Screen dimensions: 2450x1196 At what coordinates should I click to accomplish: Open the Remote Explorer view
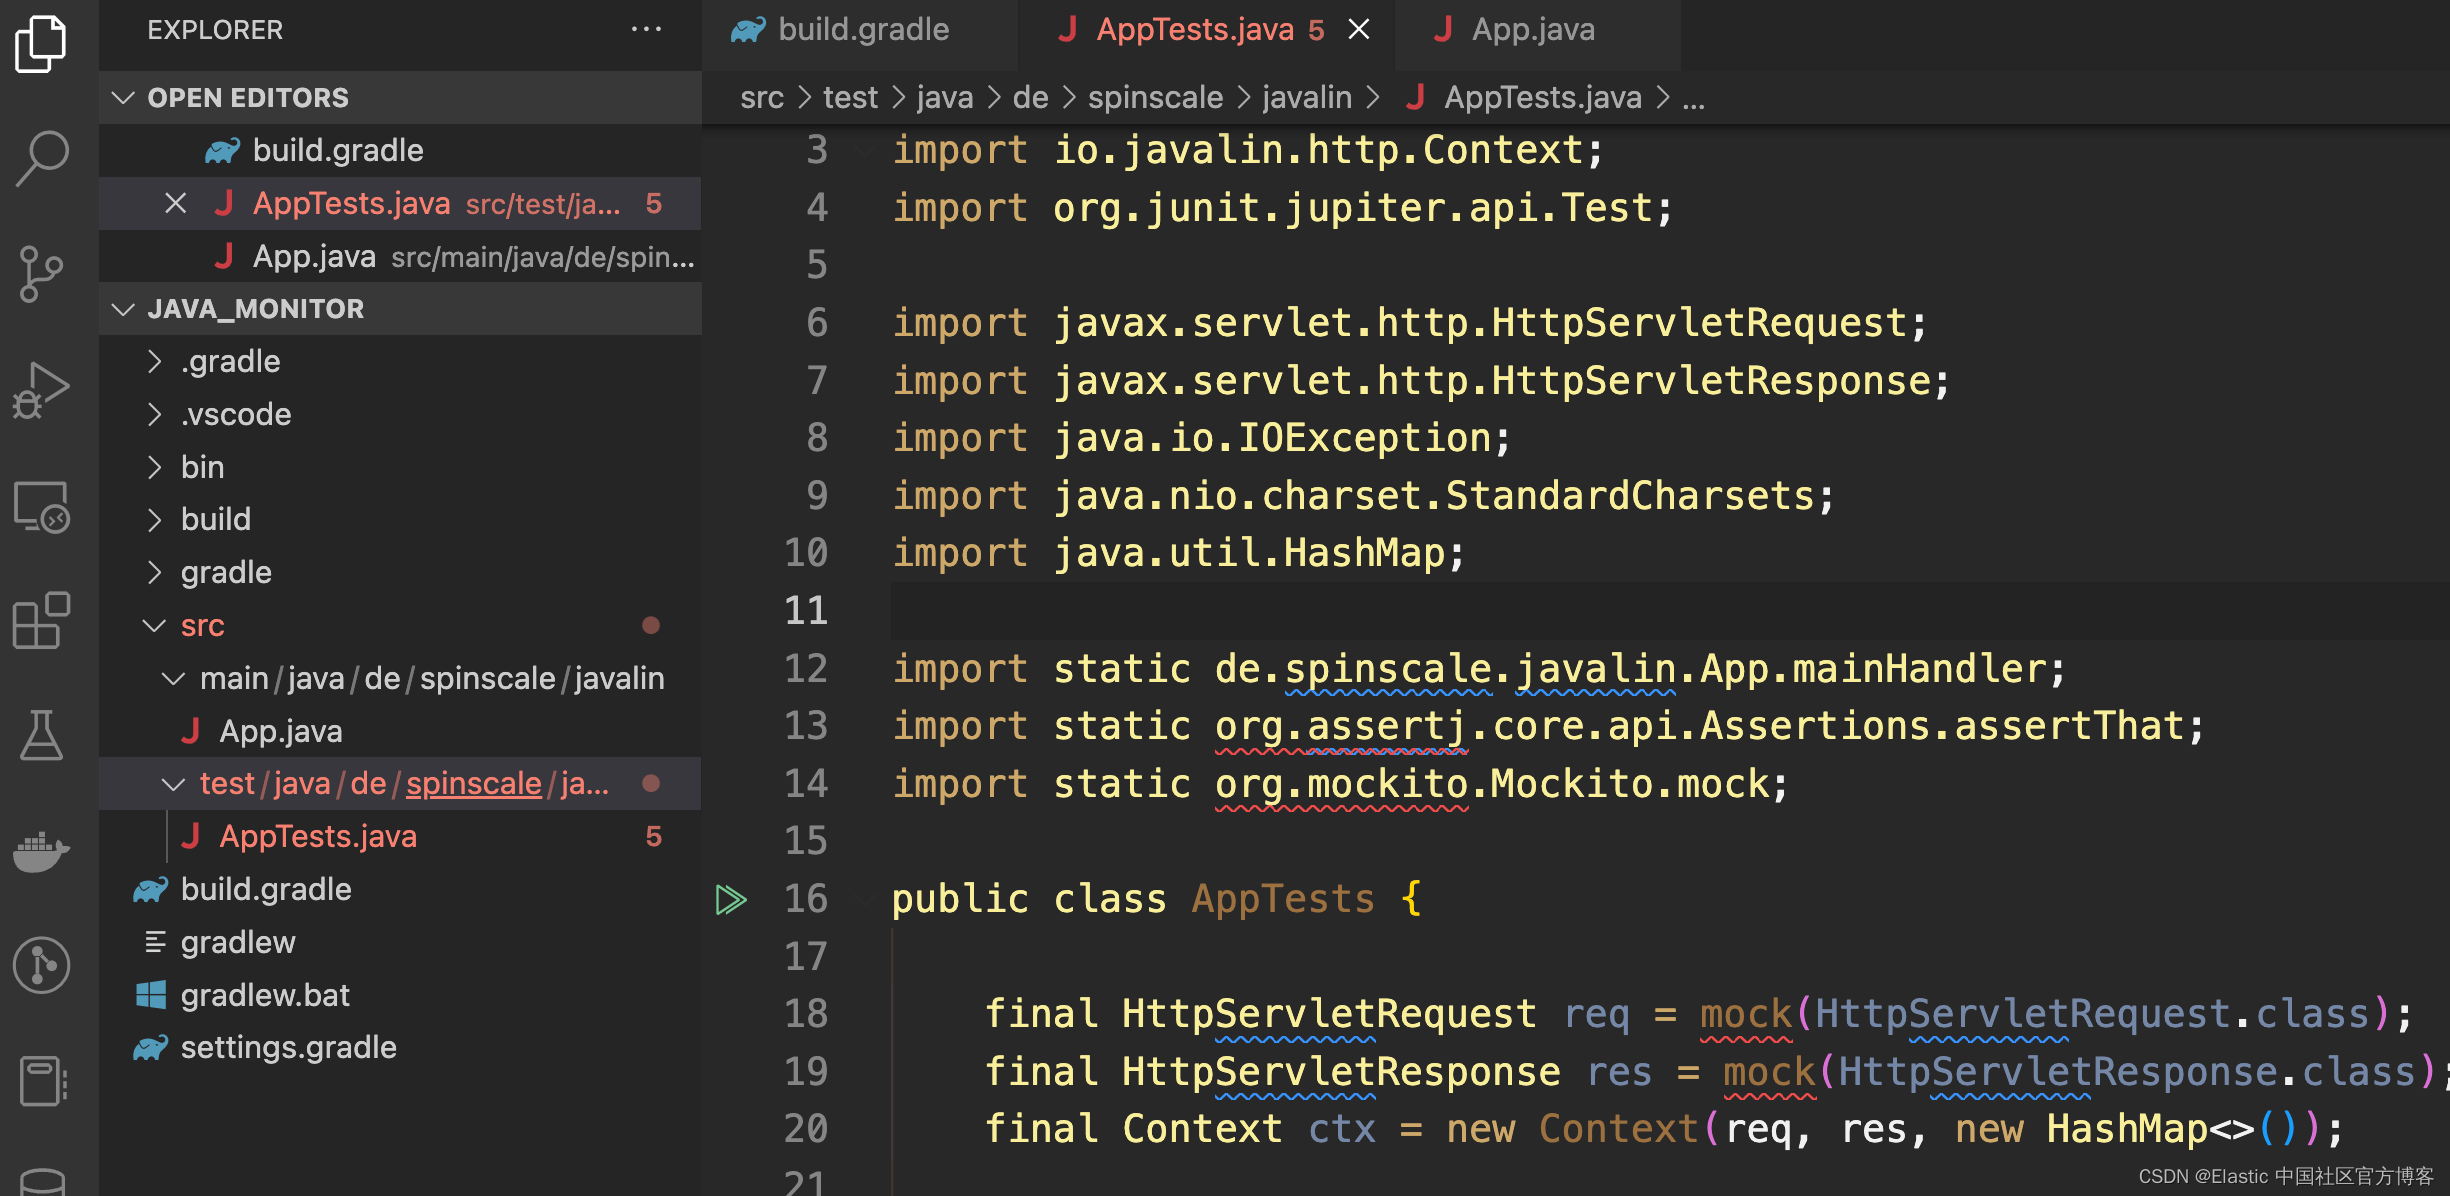[x=42, y=507]
